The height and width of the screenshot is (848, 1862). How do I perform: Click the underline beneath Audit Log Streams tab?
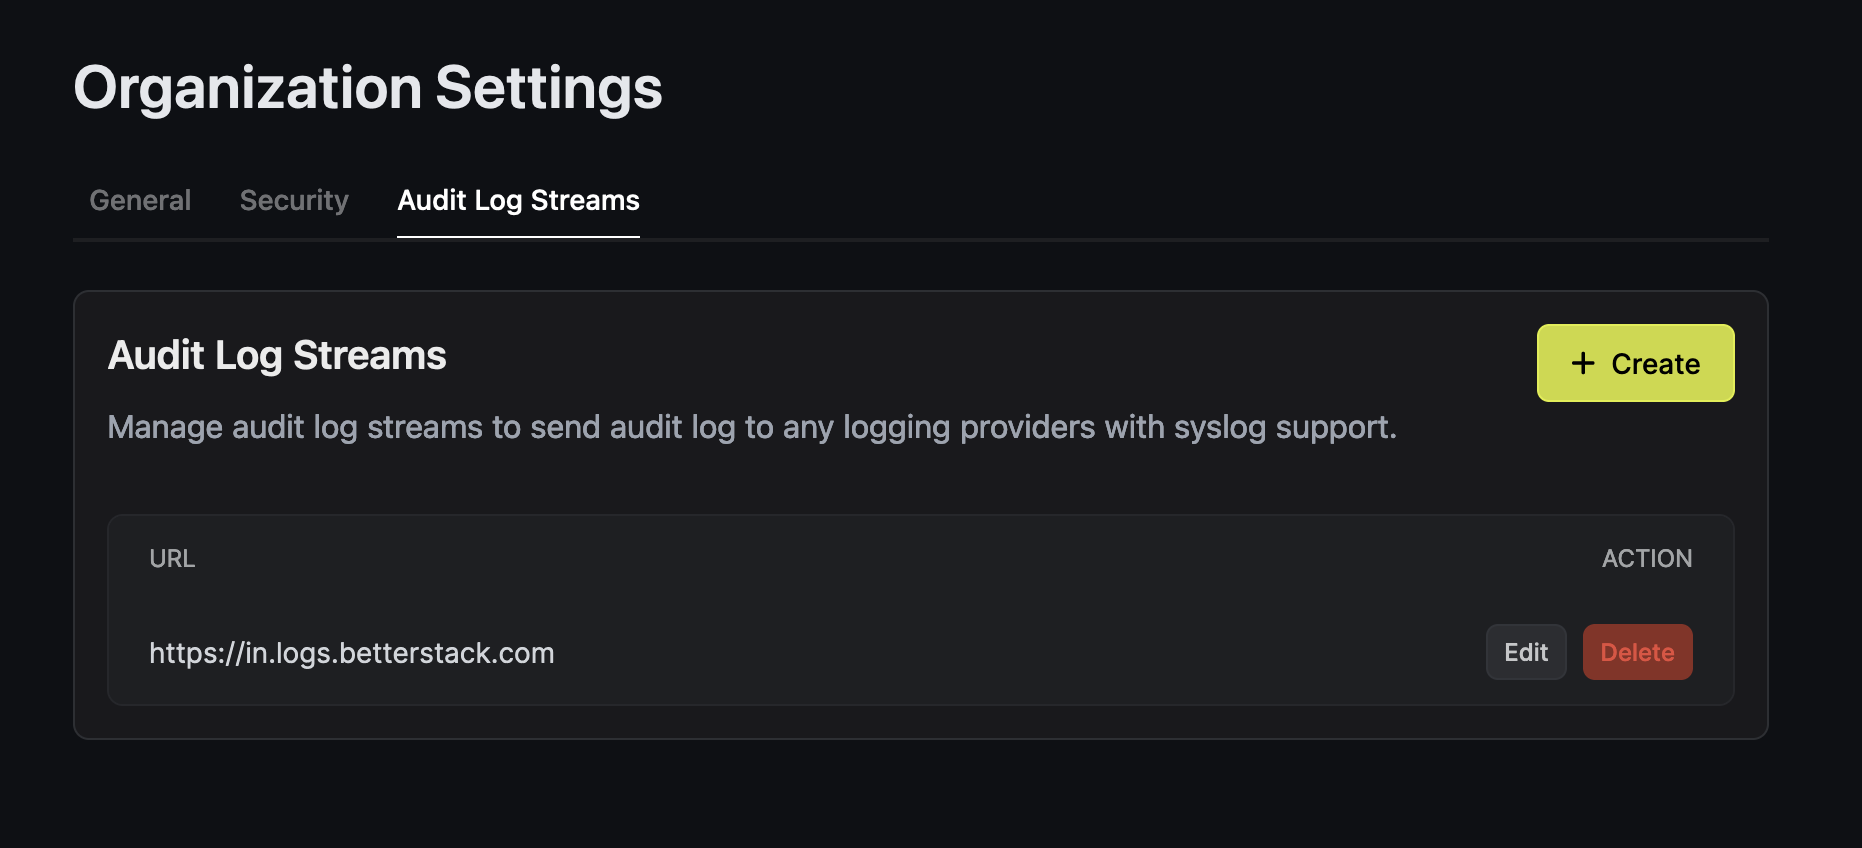518,237
